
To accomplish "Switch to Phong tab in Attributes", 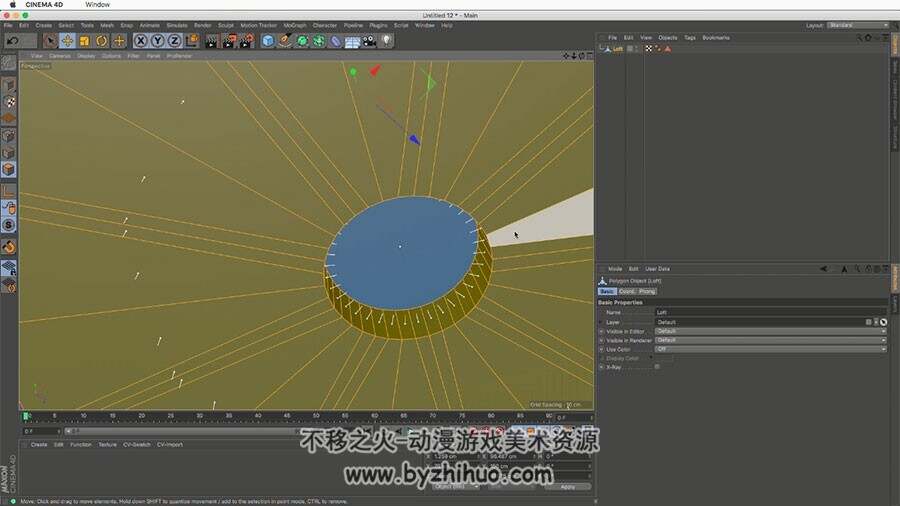I will point(647,291).
